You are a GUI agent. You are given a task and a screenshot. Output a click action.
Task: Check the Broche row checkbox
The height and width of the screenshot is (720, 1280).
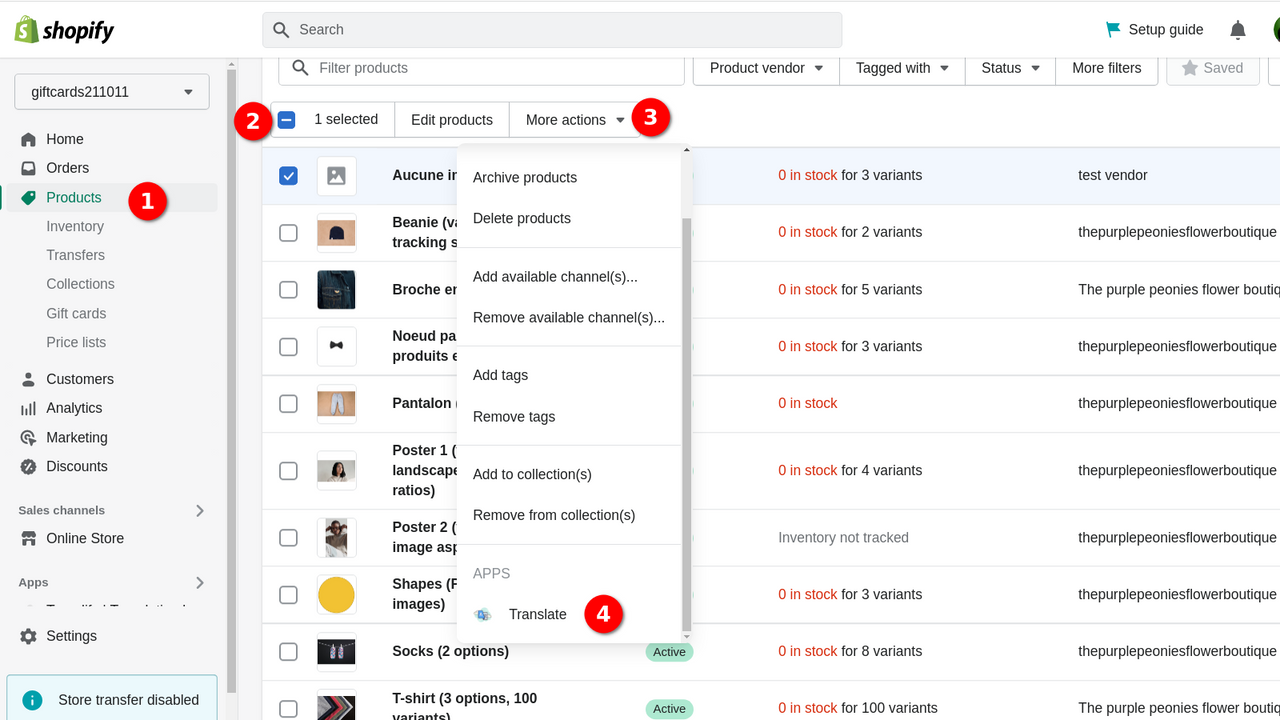click(x=288, y=289)
